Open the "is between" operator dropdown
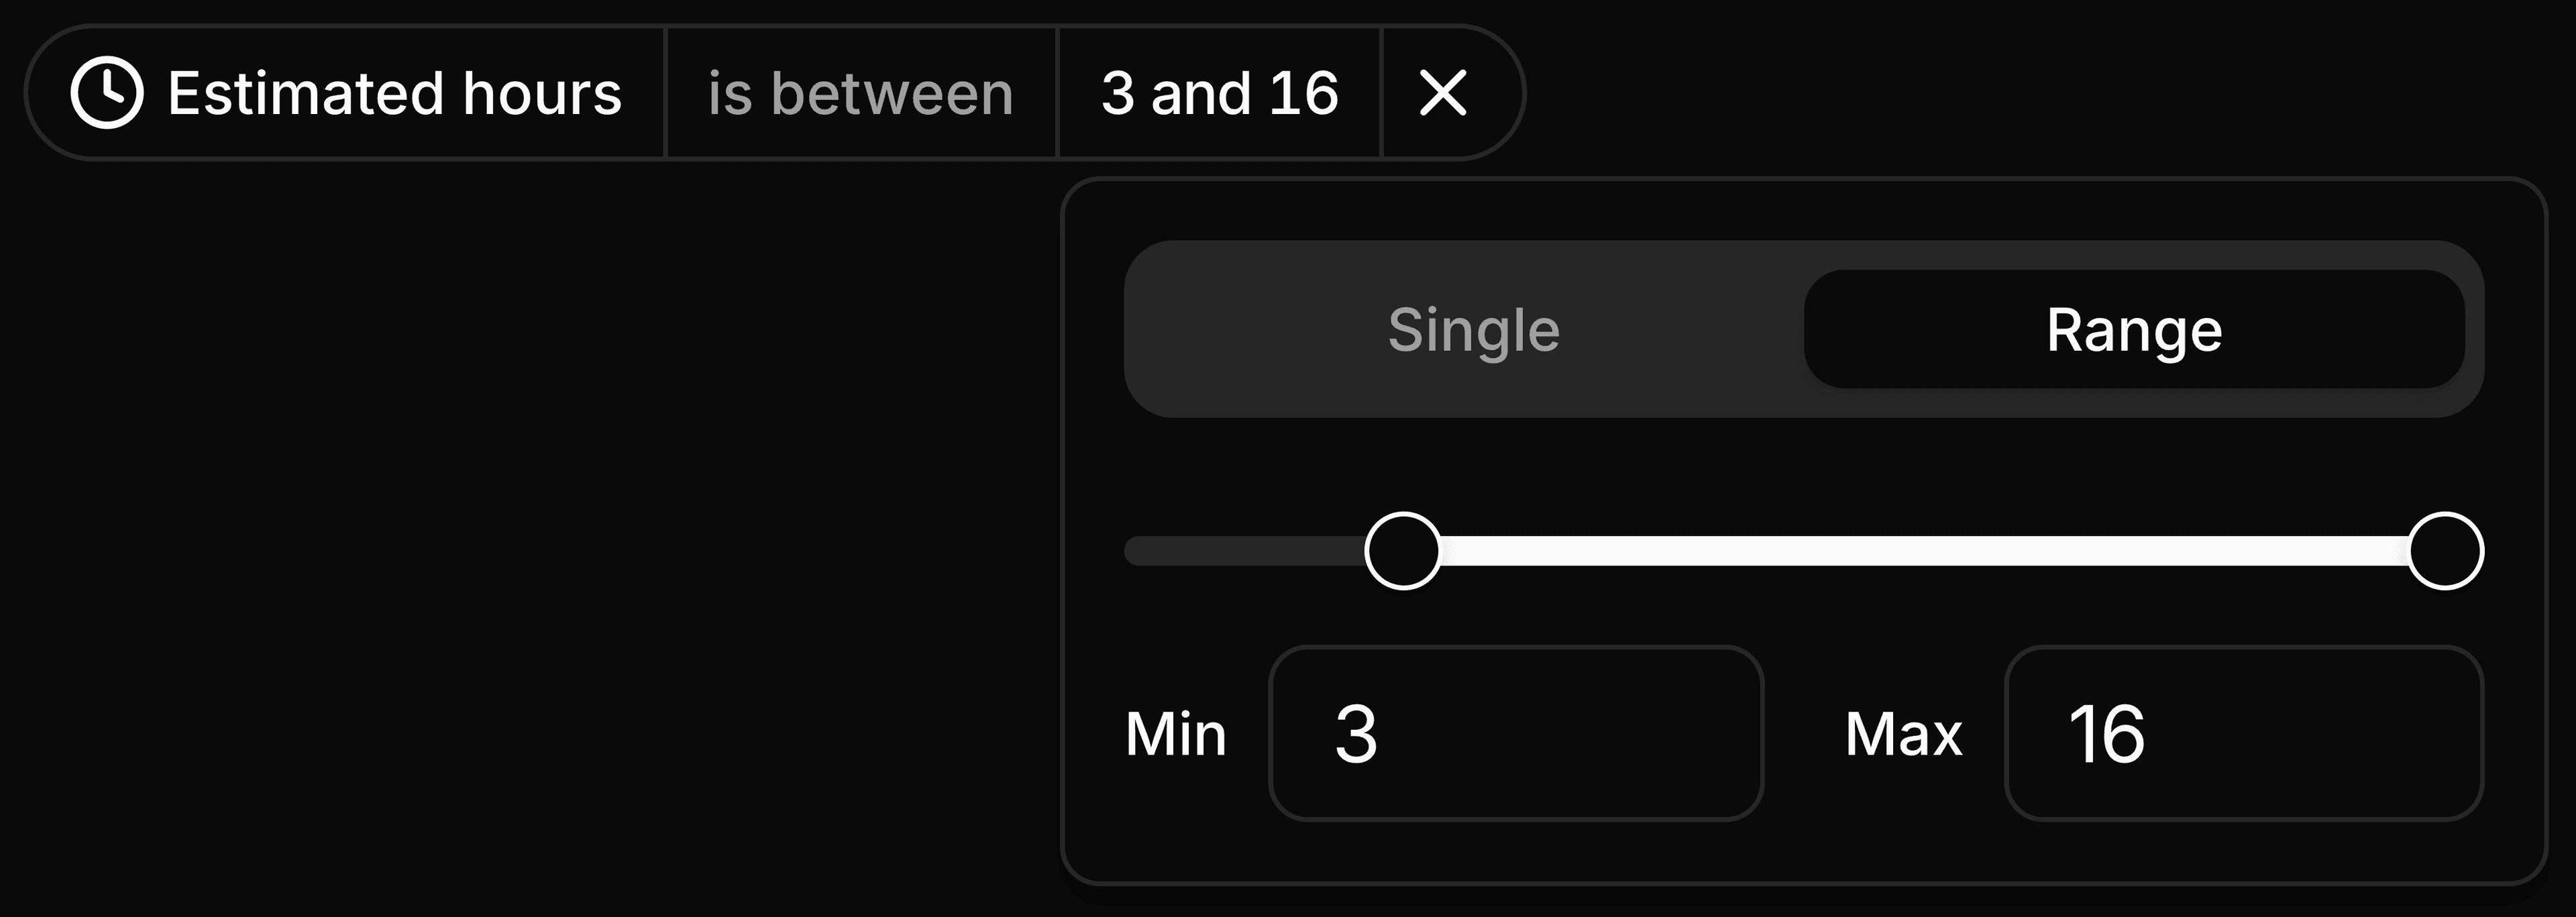Viewport: 2576px width, 917px height. pos(860,93)
